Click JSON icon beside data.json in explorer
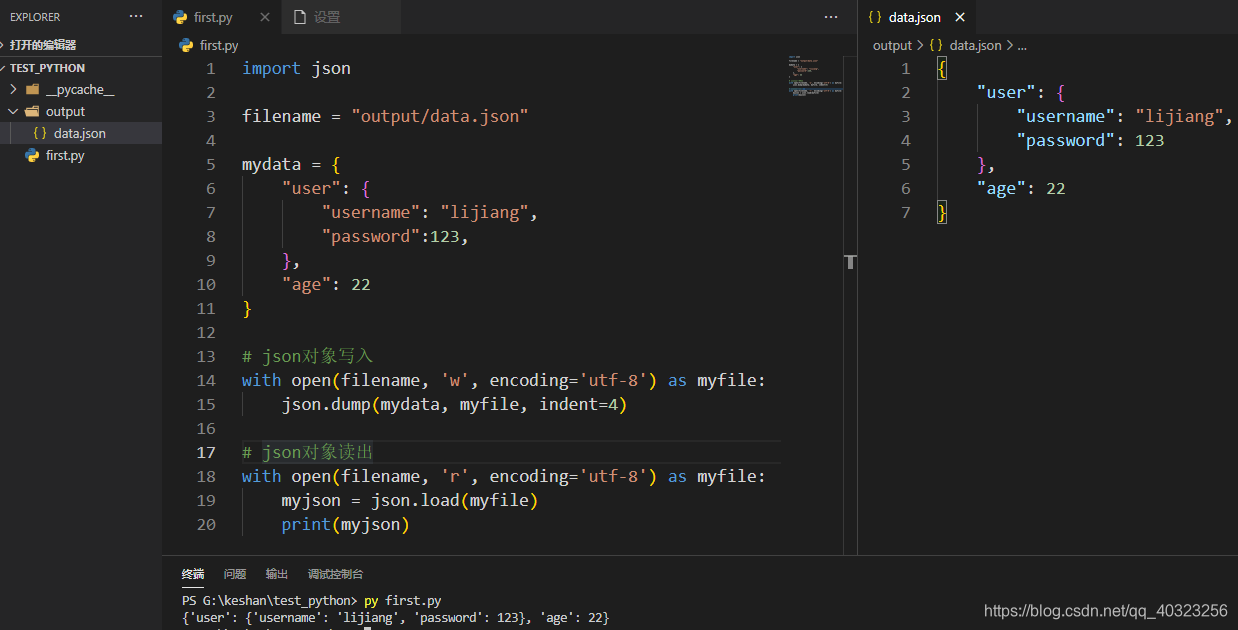 [40, 133]
